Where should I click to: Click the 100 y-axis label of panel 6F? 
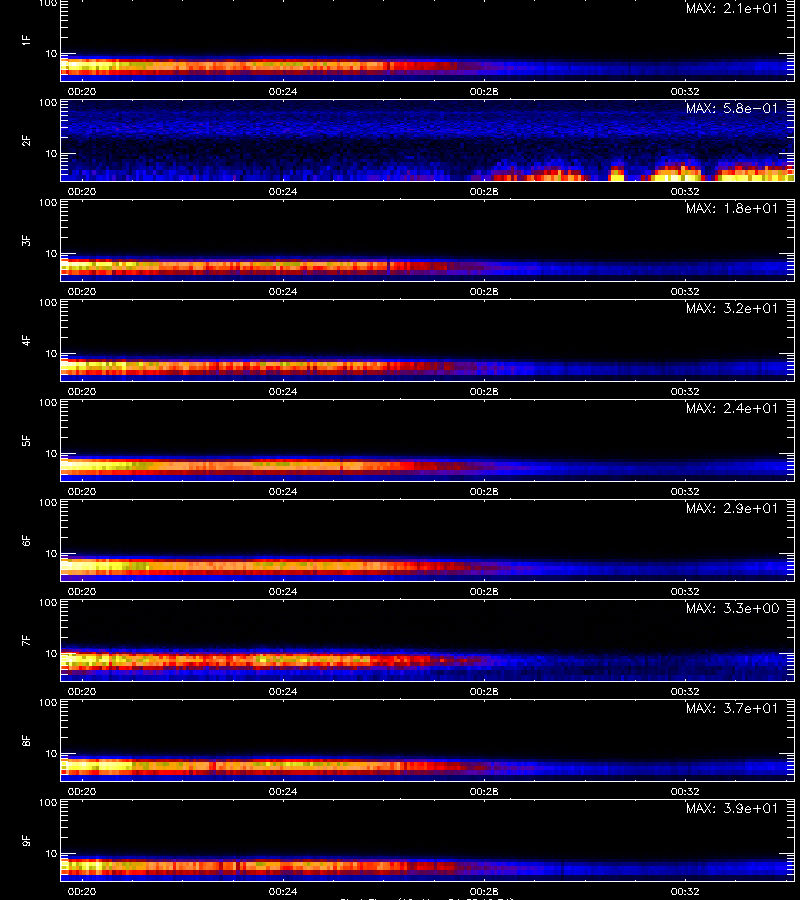coord(48,503)
